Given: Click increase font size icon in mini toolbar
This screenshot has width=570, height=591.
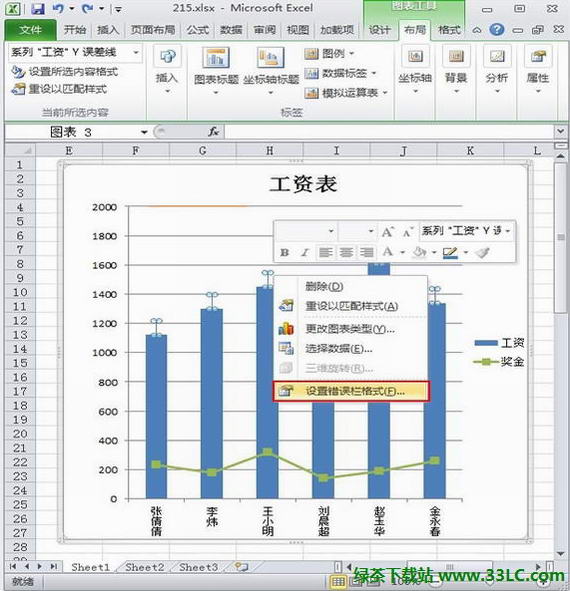Looking at the screenshot, I should [388, 231].
